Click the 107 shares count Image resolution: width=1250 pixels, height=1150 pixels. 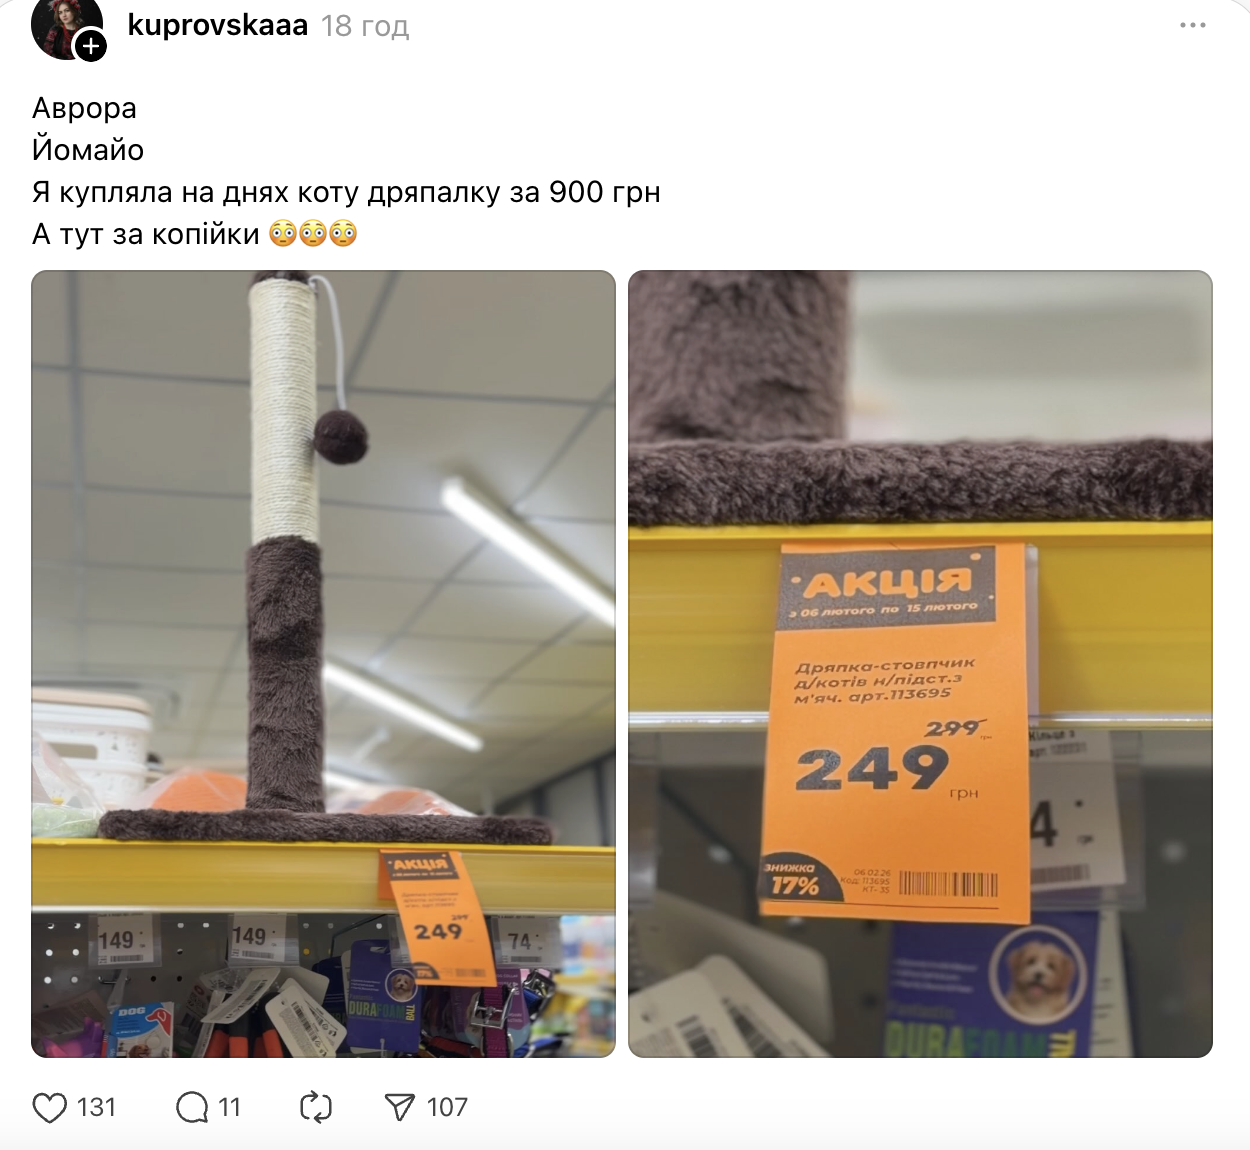pyautogui.click(x=447, y=1107)
